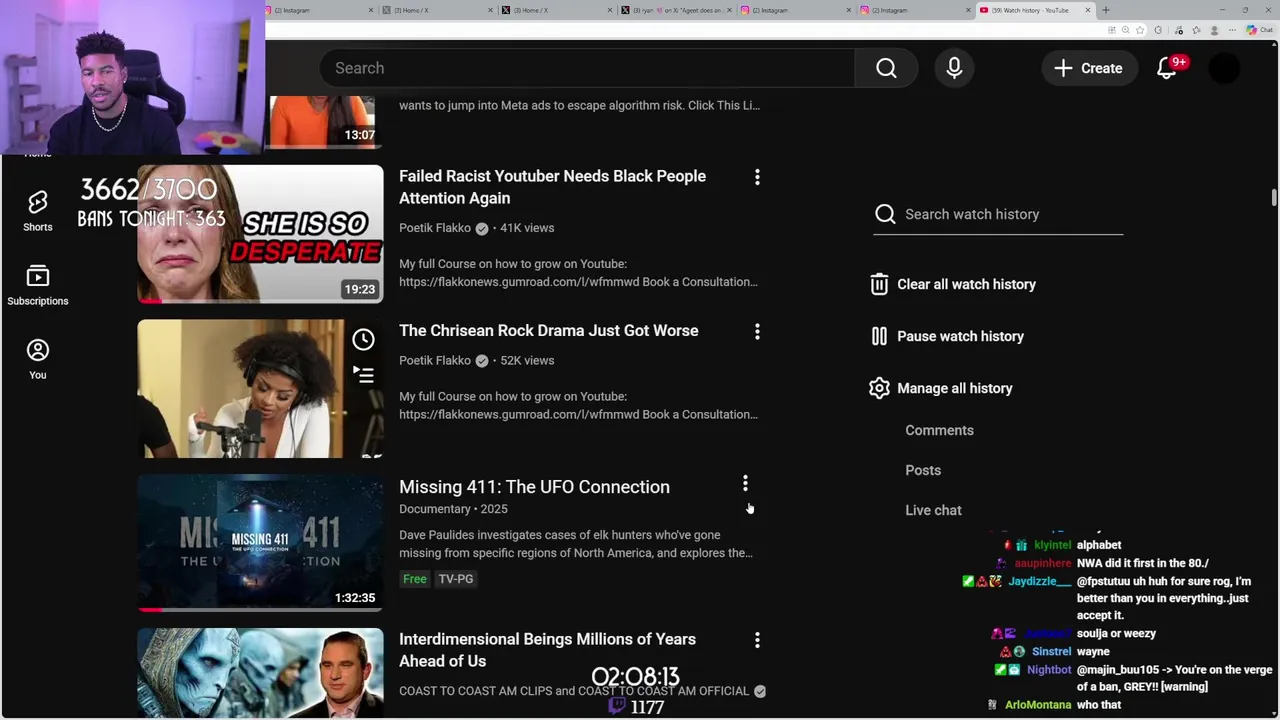Click the Manage all history gear icon
Image resolution: width=1280 pixels, height=720 pixels.
(x=879, y=388)
